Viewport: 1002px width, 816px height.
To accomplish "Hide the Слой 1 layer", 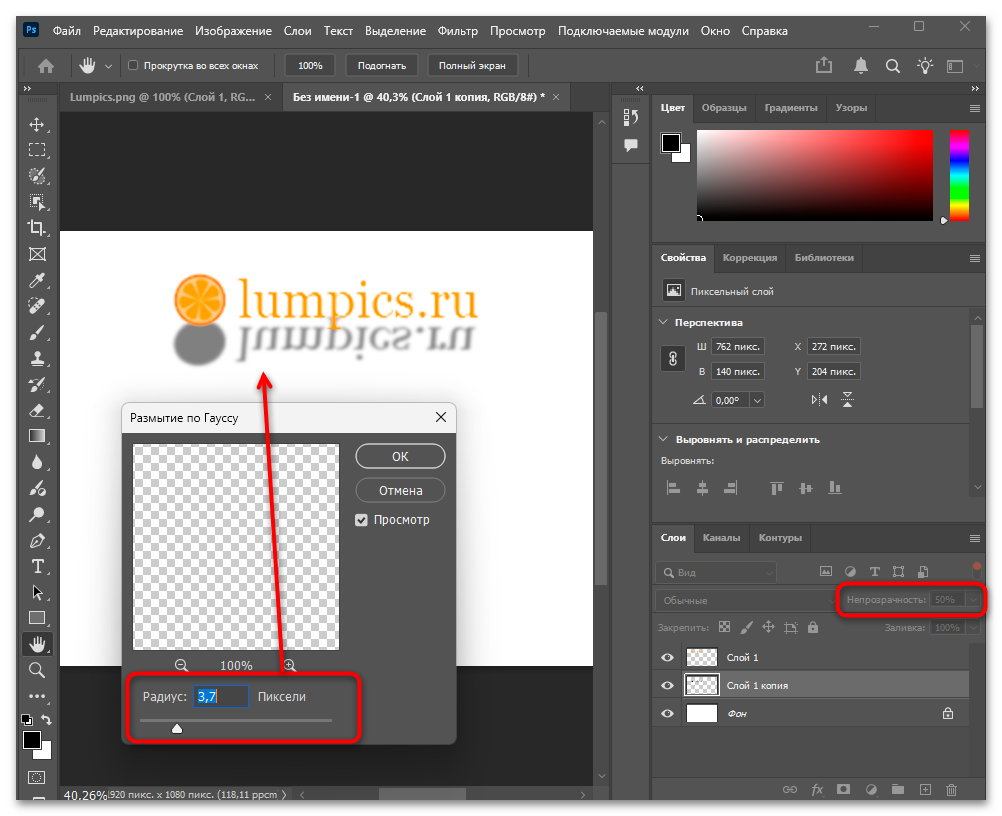I will pos(667,658).
